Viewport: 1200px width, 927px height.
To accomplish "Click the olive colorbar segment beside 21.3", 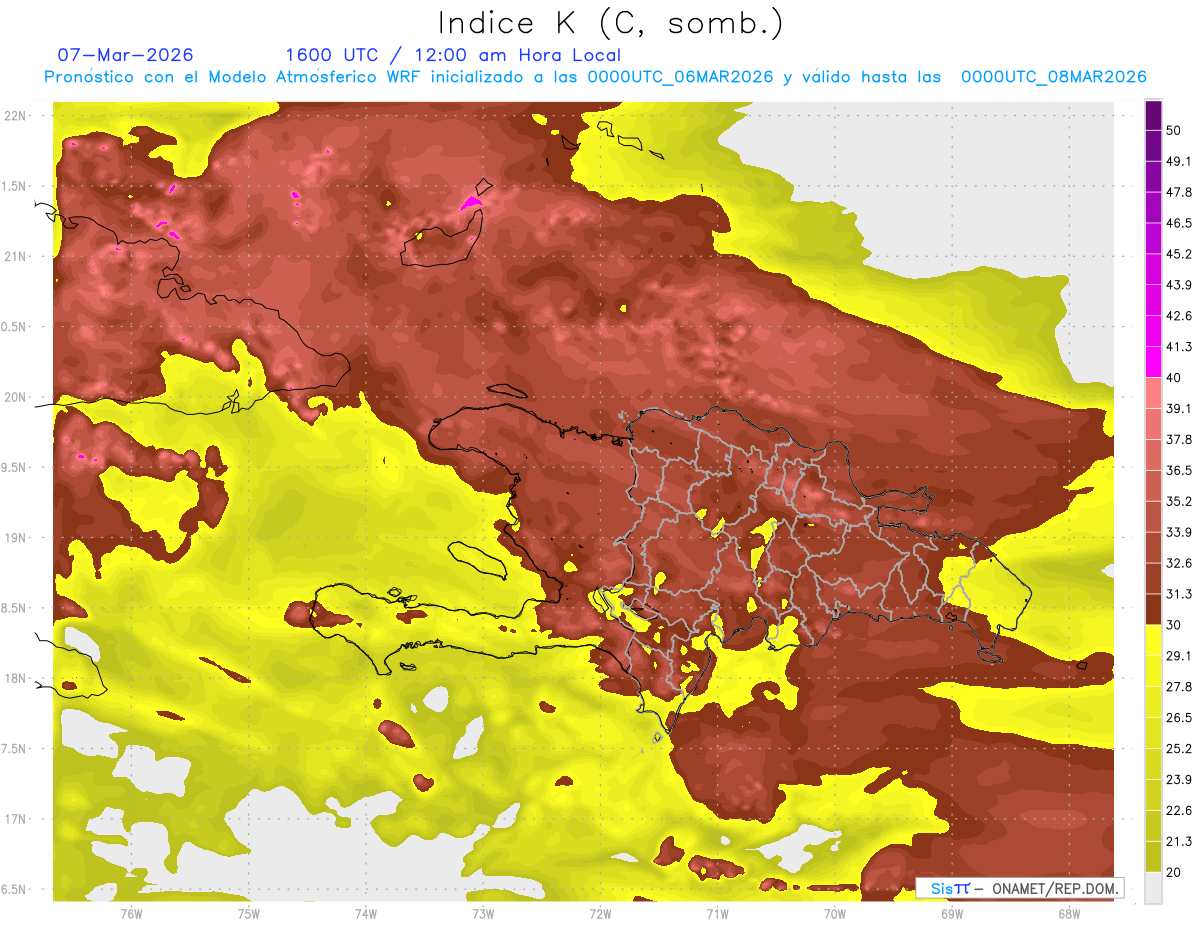I will [x=1153, y=855].
